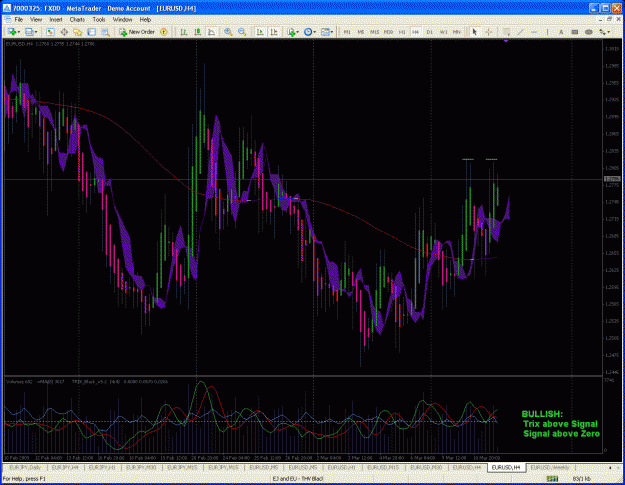Open the Tools menu
625x485 pixels.
(x=99, y=20)
